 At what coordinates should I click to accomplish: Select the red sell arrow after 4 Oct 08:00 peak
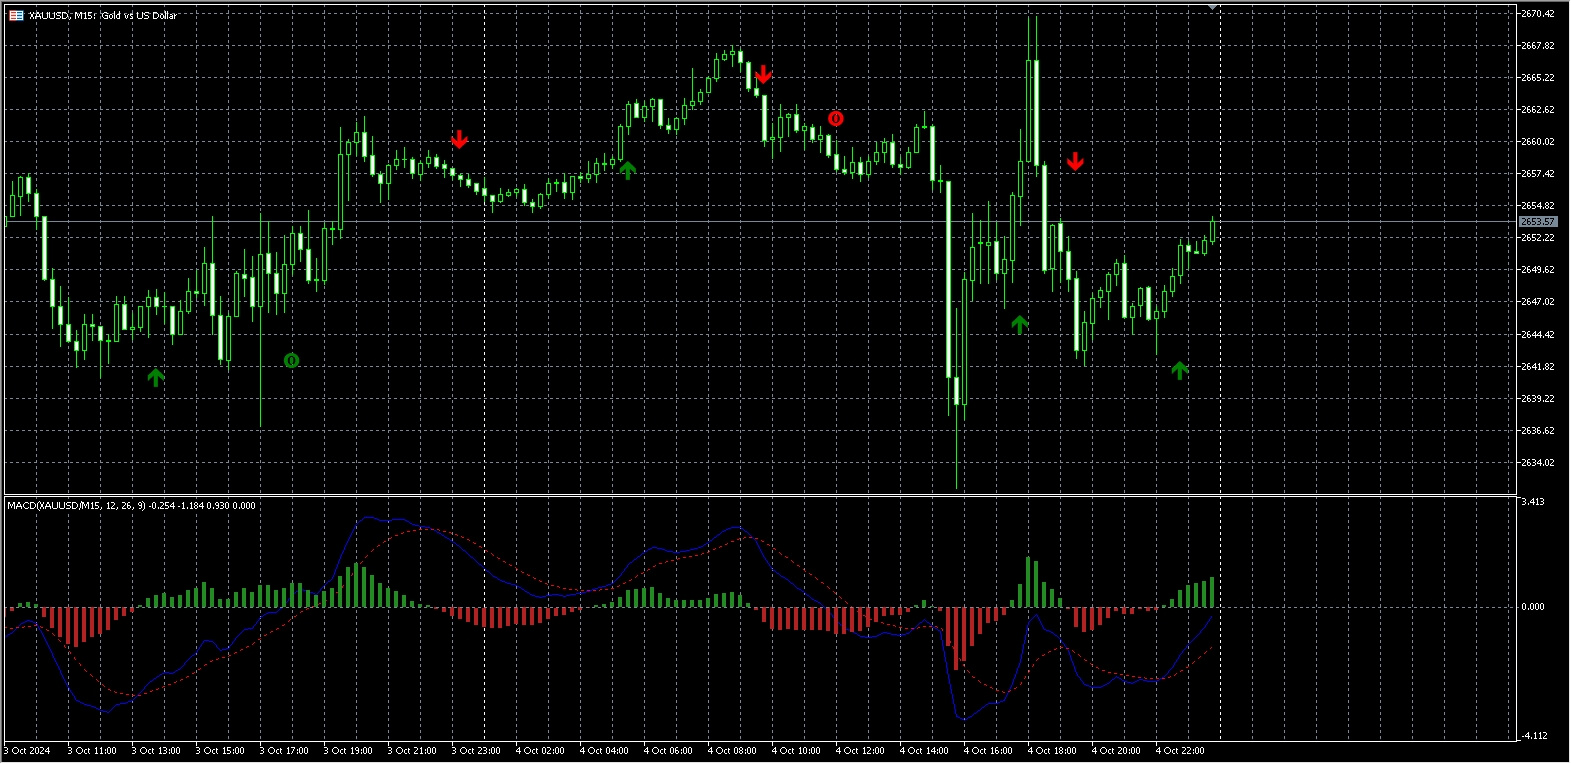(764, 74)
